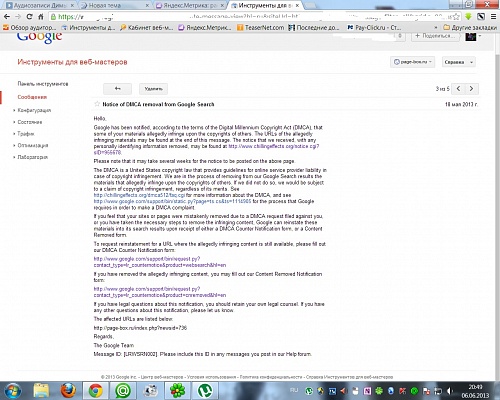The height and width of the screenshot is (400, 500).
Task: Open Панель инструментов in sidebar
Action: pos(43,84)
